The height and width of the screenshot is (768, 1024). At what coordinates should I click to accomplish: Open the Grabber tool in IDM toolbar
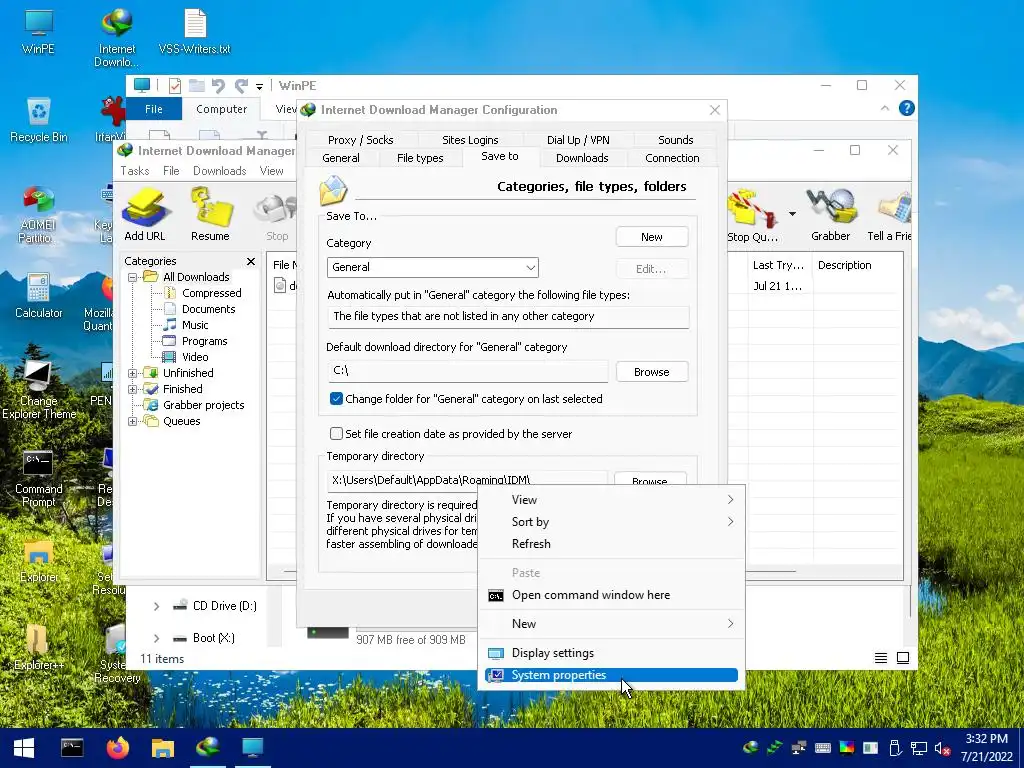coord(831,214)
